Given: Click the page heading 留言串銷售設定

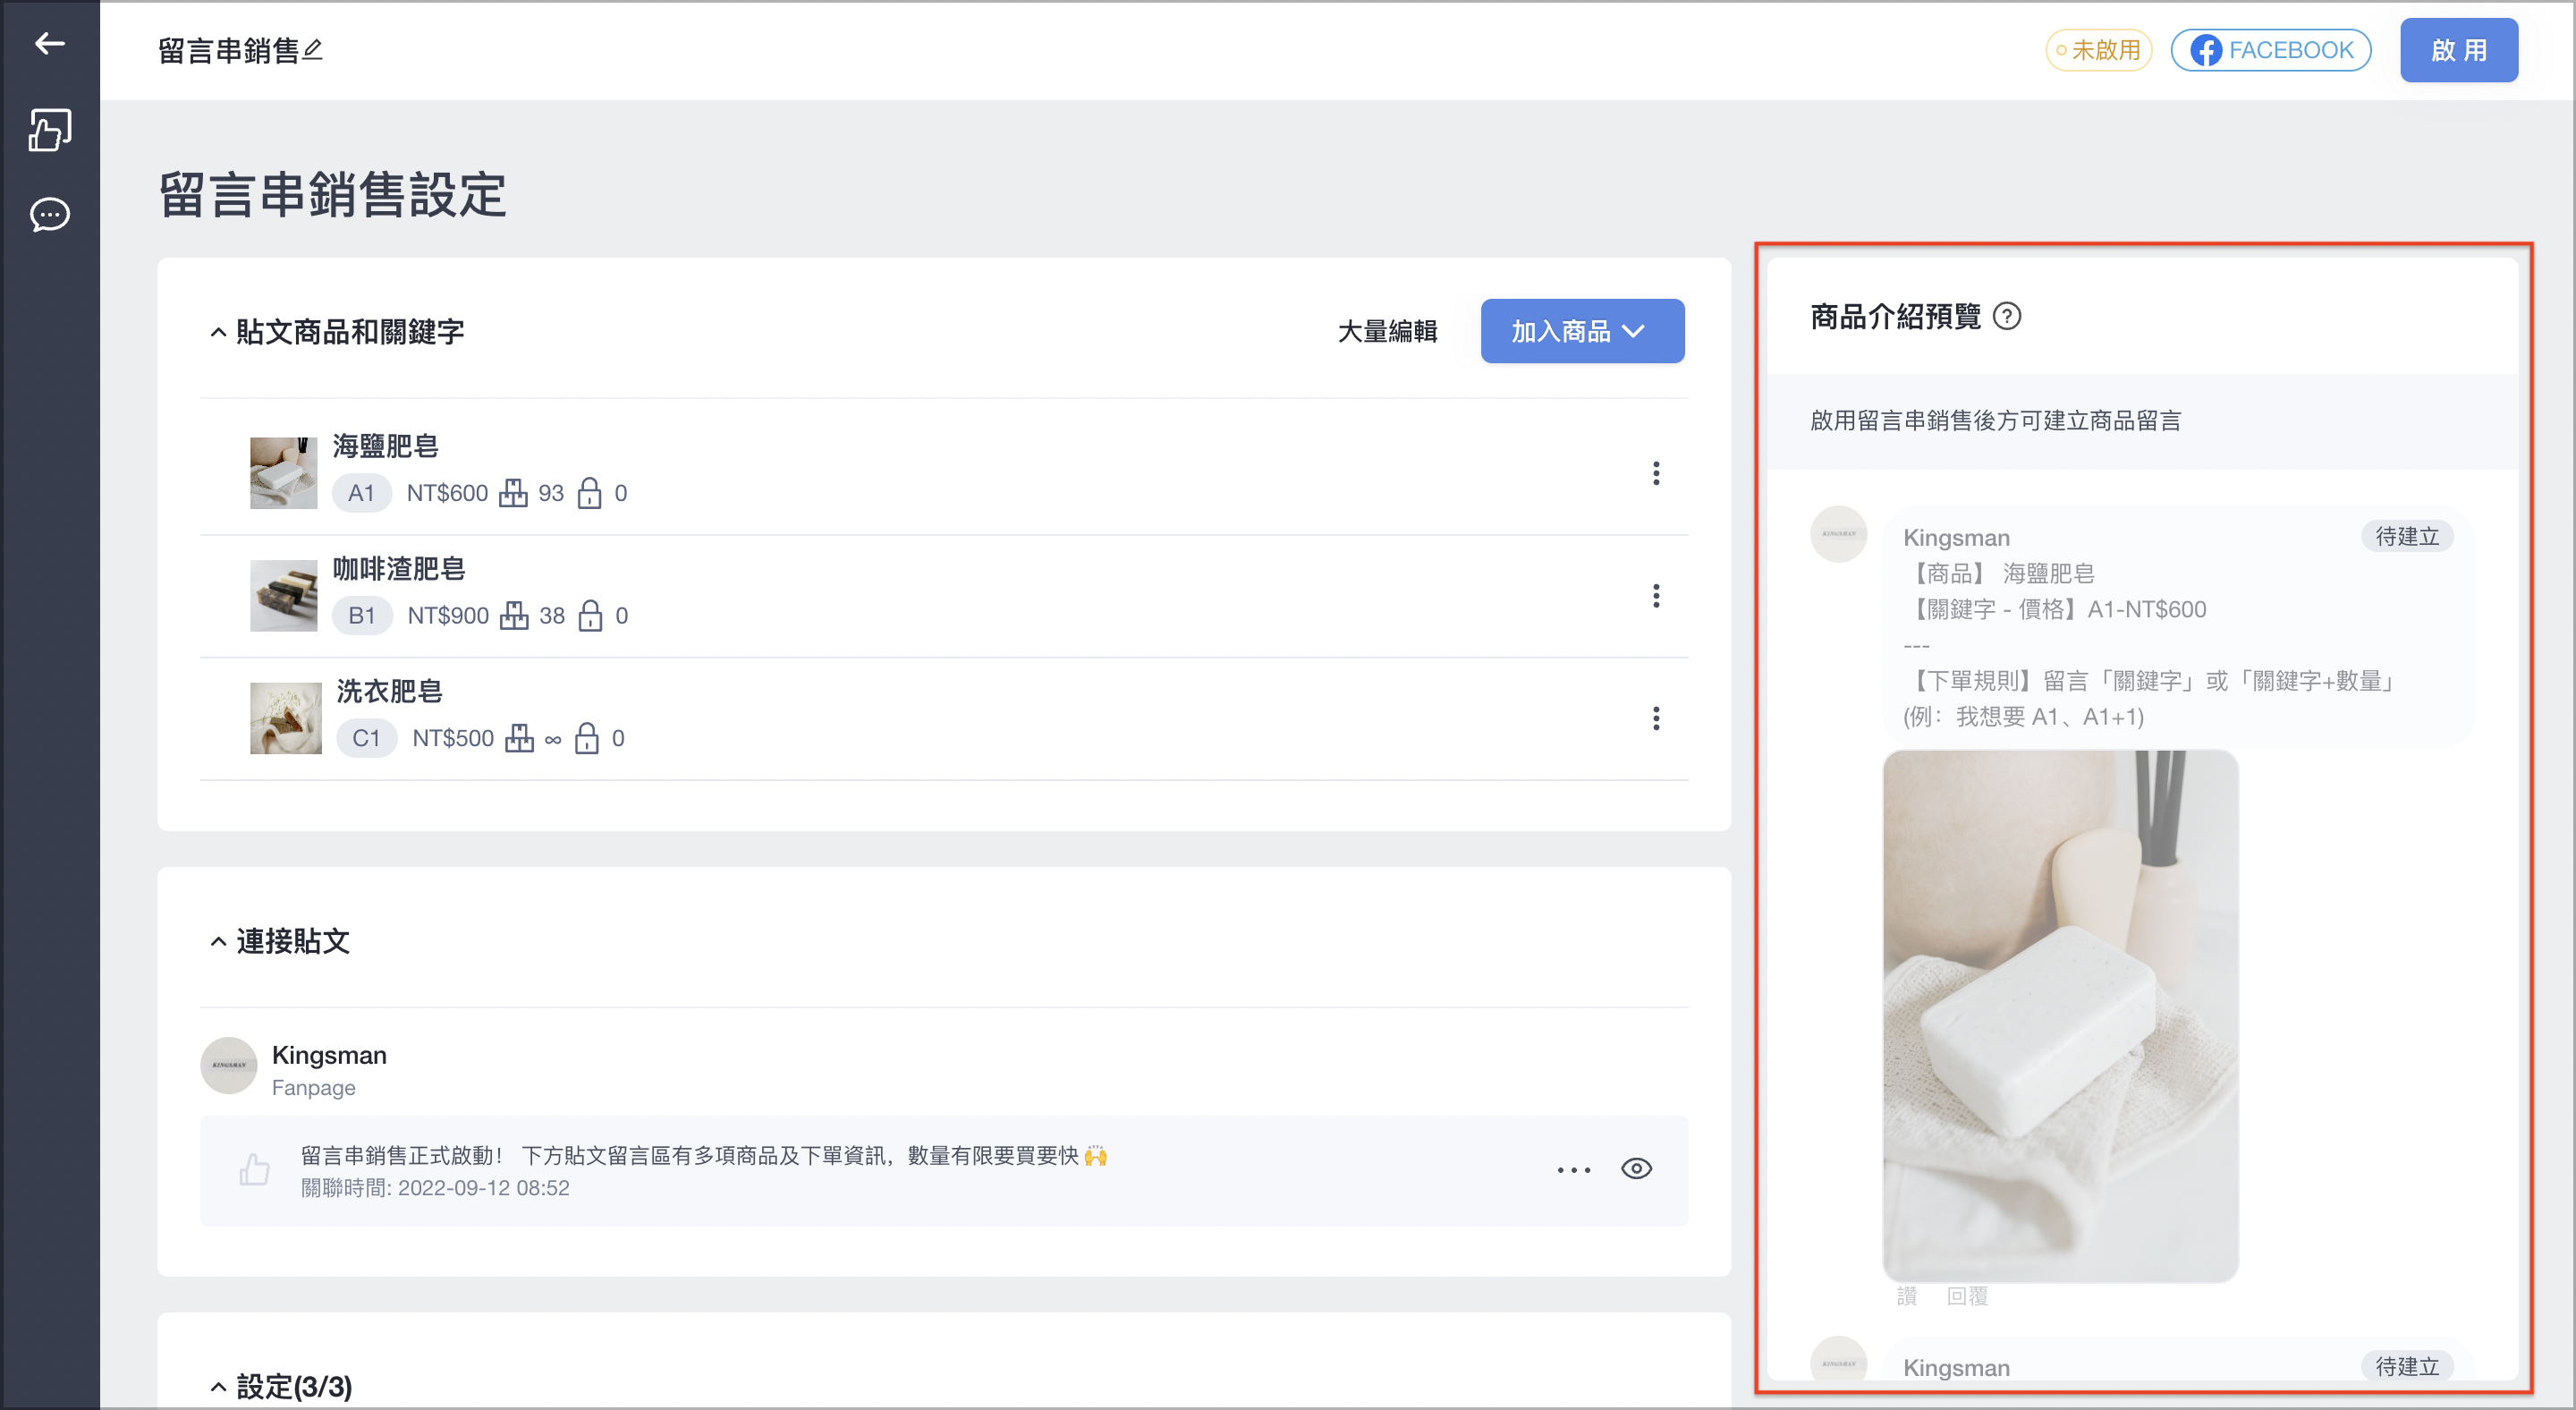Looking at the screenshot, I should pyautogui.click(x=332, y=194).
